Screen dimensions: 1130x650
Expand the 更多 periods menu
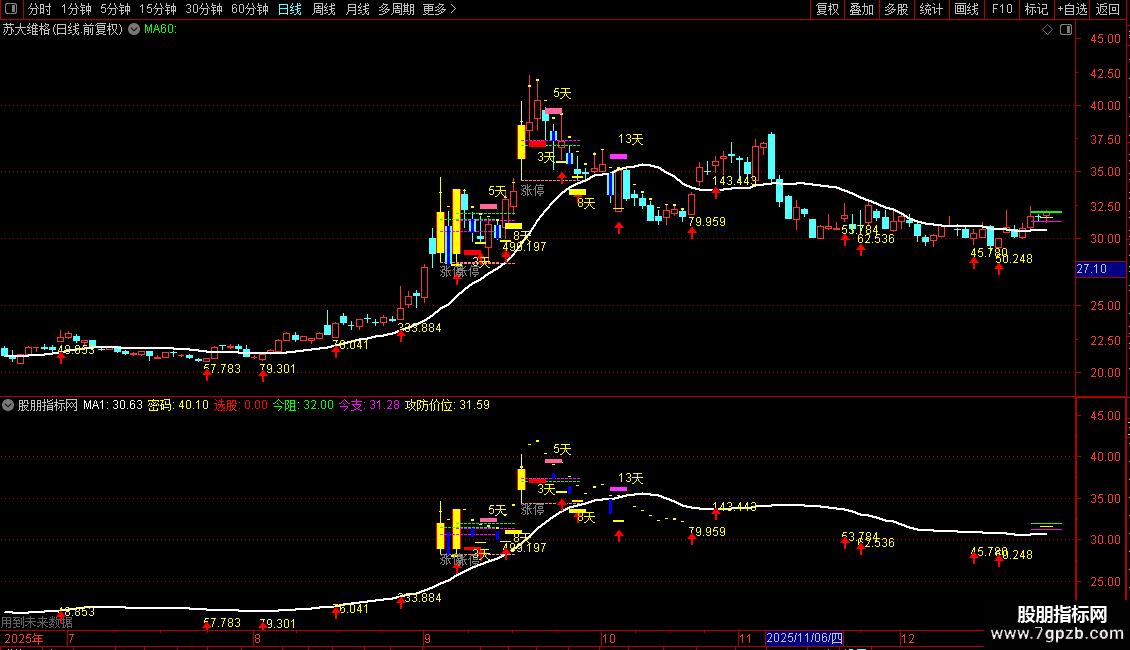pyautogui.click(x=440, y=9)
